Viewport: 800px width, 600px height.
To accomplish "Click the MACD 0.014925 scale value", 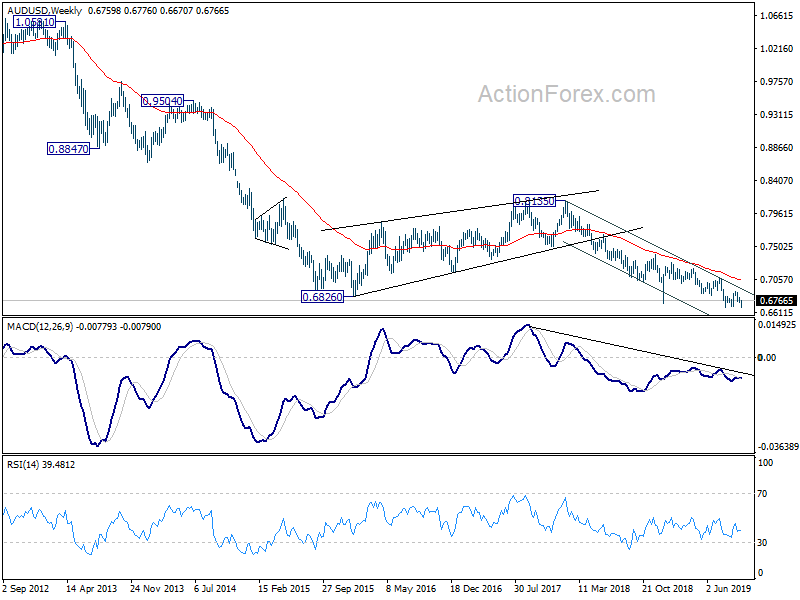I will point(777,324).
